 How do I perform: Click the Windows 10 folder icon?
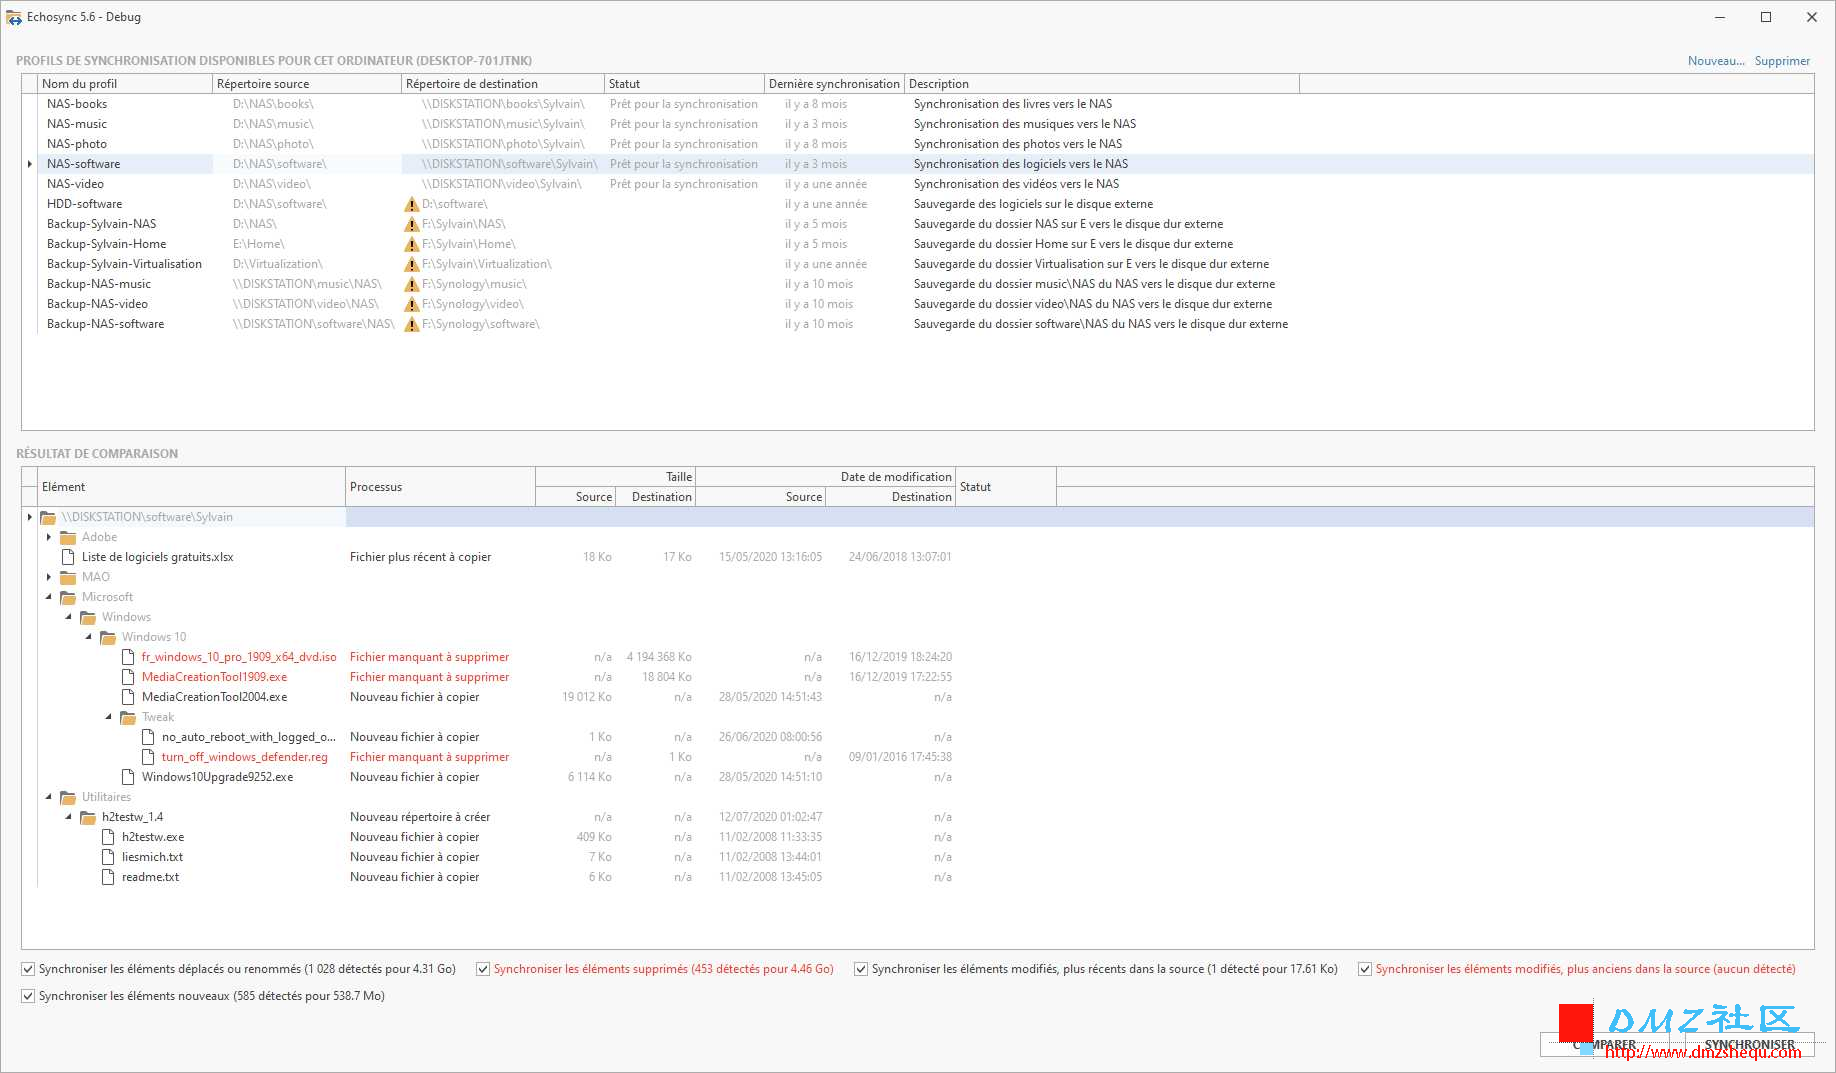click(x=108, y=637)
